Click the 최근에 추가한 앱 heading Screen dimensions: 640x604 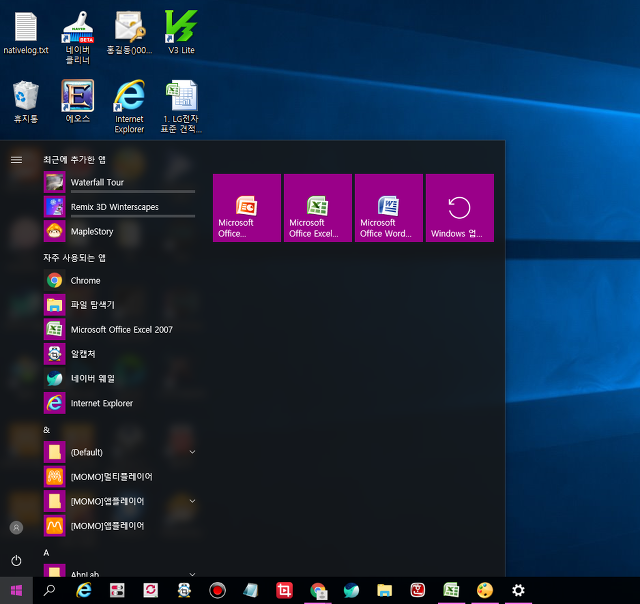[74, 160]
